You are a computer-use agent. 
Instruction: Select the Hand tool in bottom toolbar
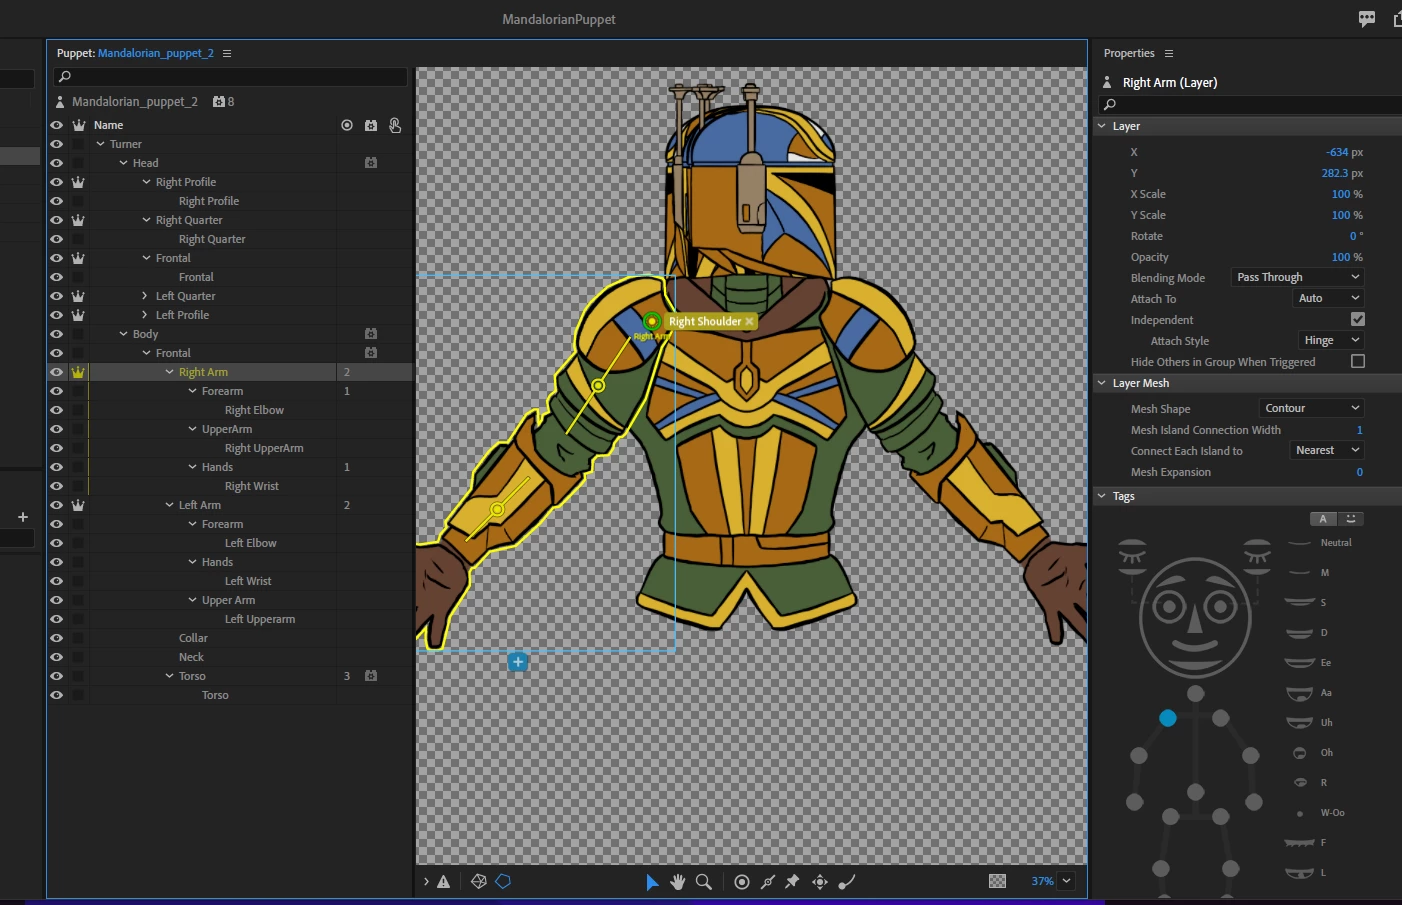[678, 881]
